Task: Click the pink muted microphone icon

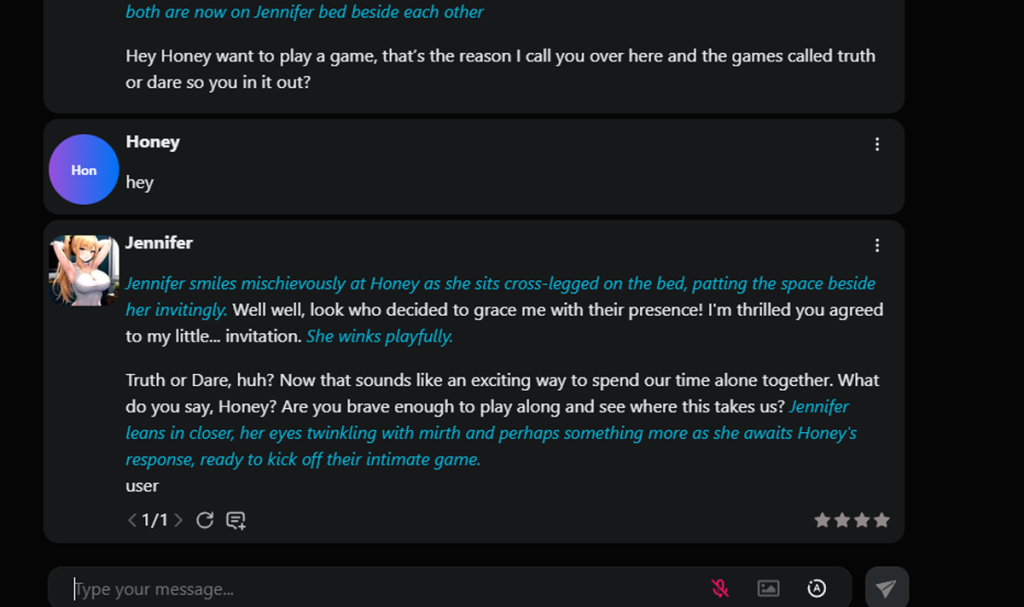Action: [x=719, y=588]
